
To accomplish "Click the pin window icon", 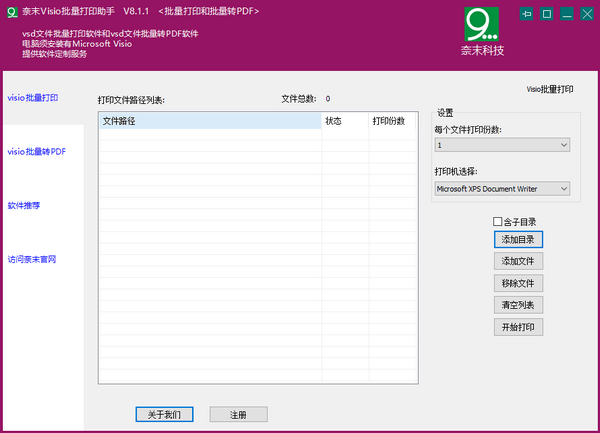I will click(x=527, y=14).
